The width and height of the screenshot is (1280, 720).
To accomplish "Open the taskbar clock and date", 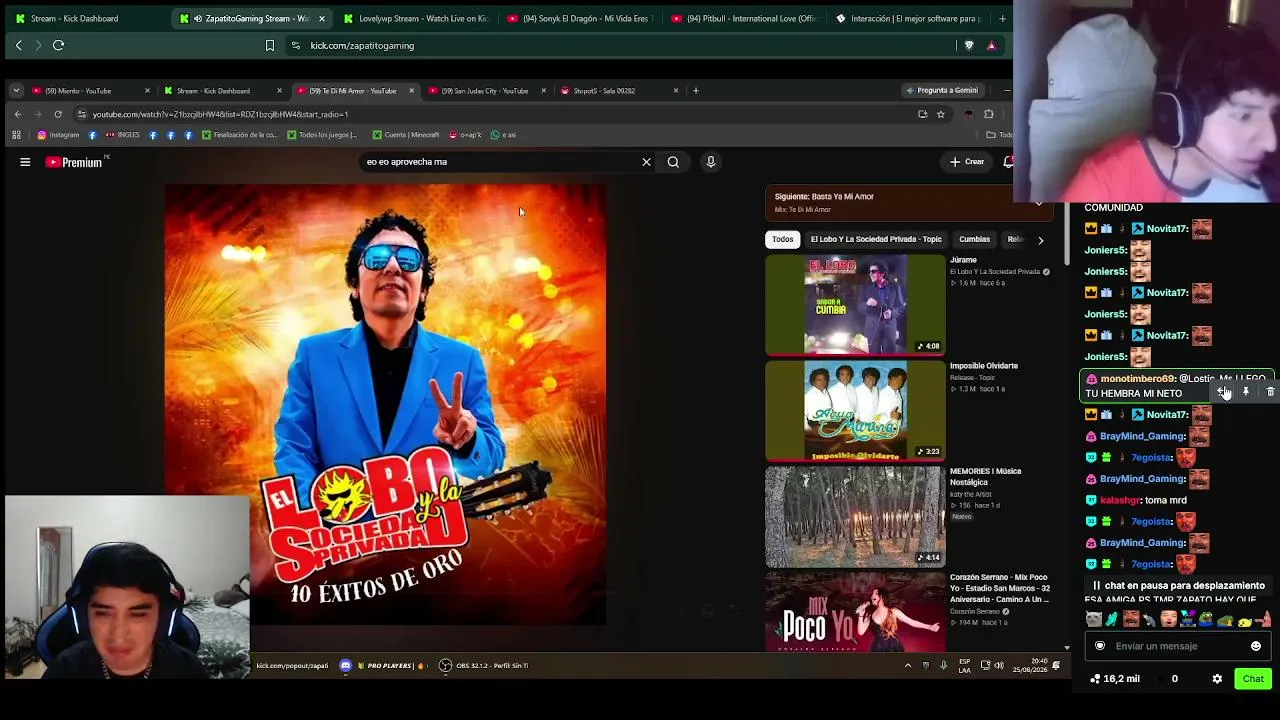I will click(x=1030, y=666).
